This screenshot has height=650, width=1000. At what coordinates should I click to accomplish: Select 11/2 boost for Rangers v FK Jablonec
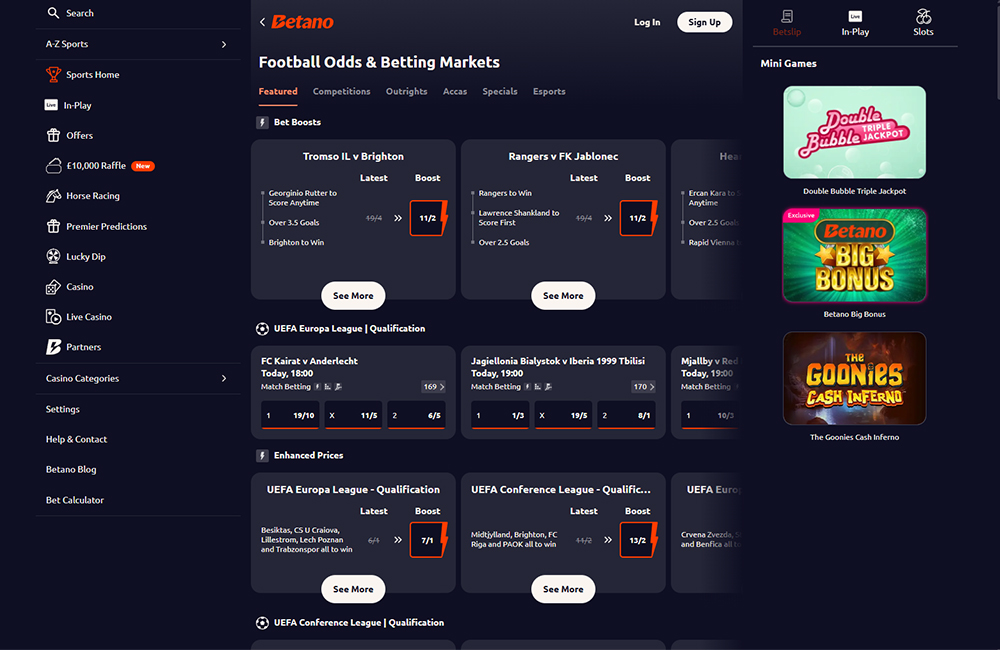[x=638, y=218]
